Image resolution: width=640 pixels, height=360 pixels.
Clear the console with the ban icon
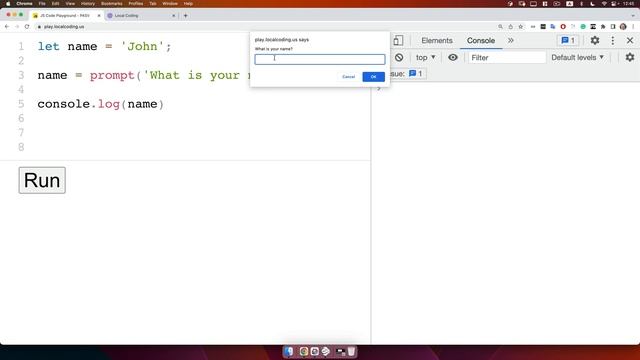[399, 58]
